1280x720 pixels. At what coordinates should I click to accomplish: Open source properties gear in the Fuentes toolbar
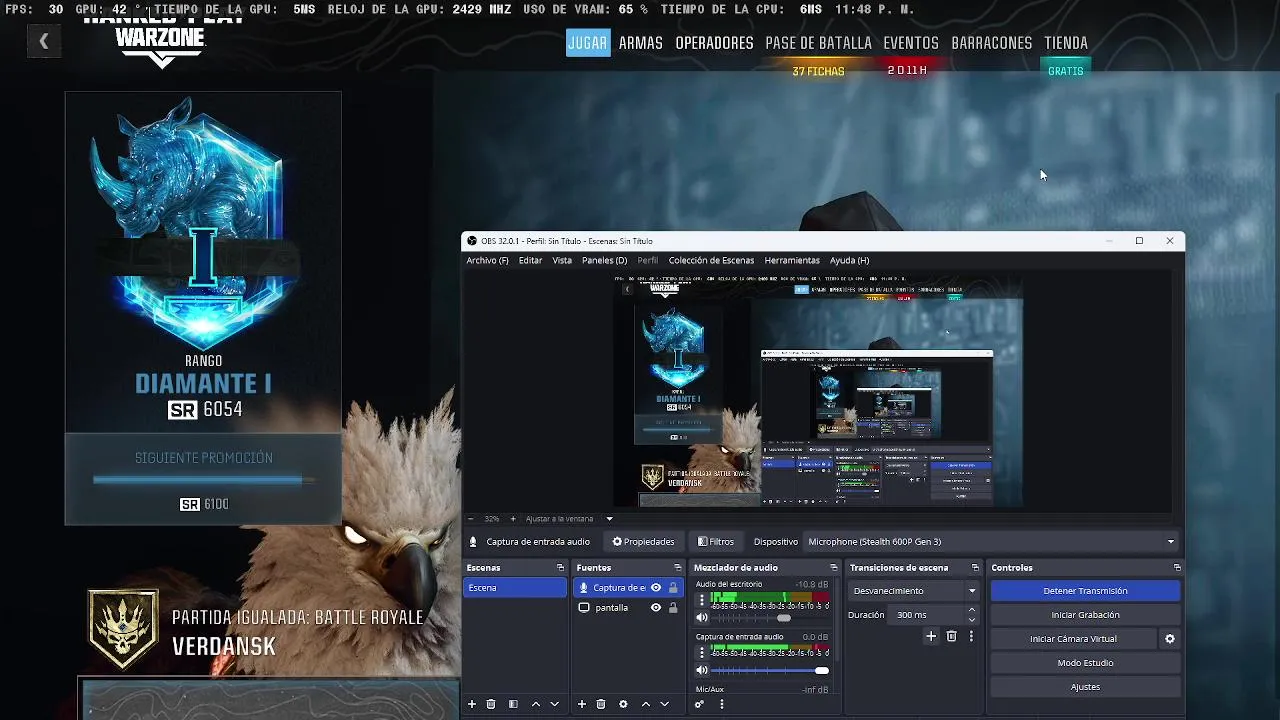pos(623,704)
